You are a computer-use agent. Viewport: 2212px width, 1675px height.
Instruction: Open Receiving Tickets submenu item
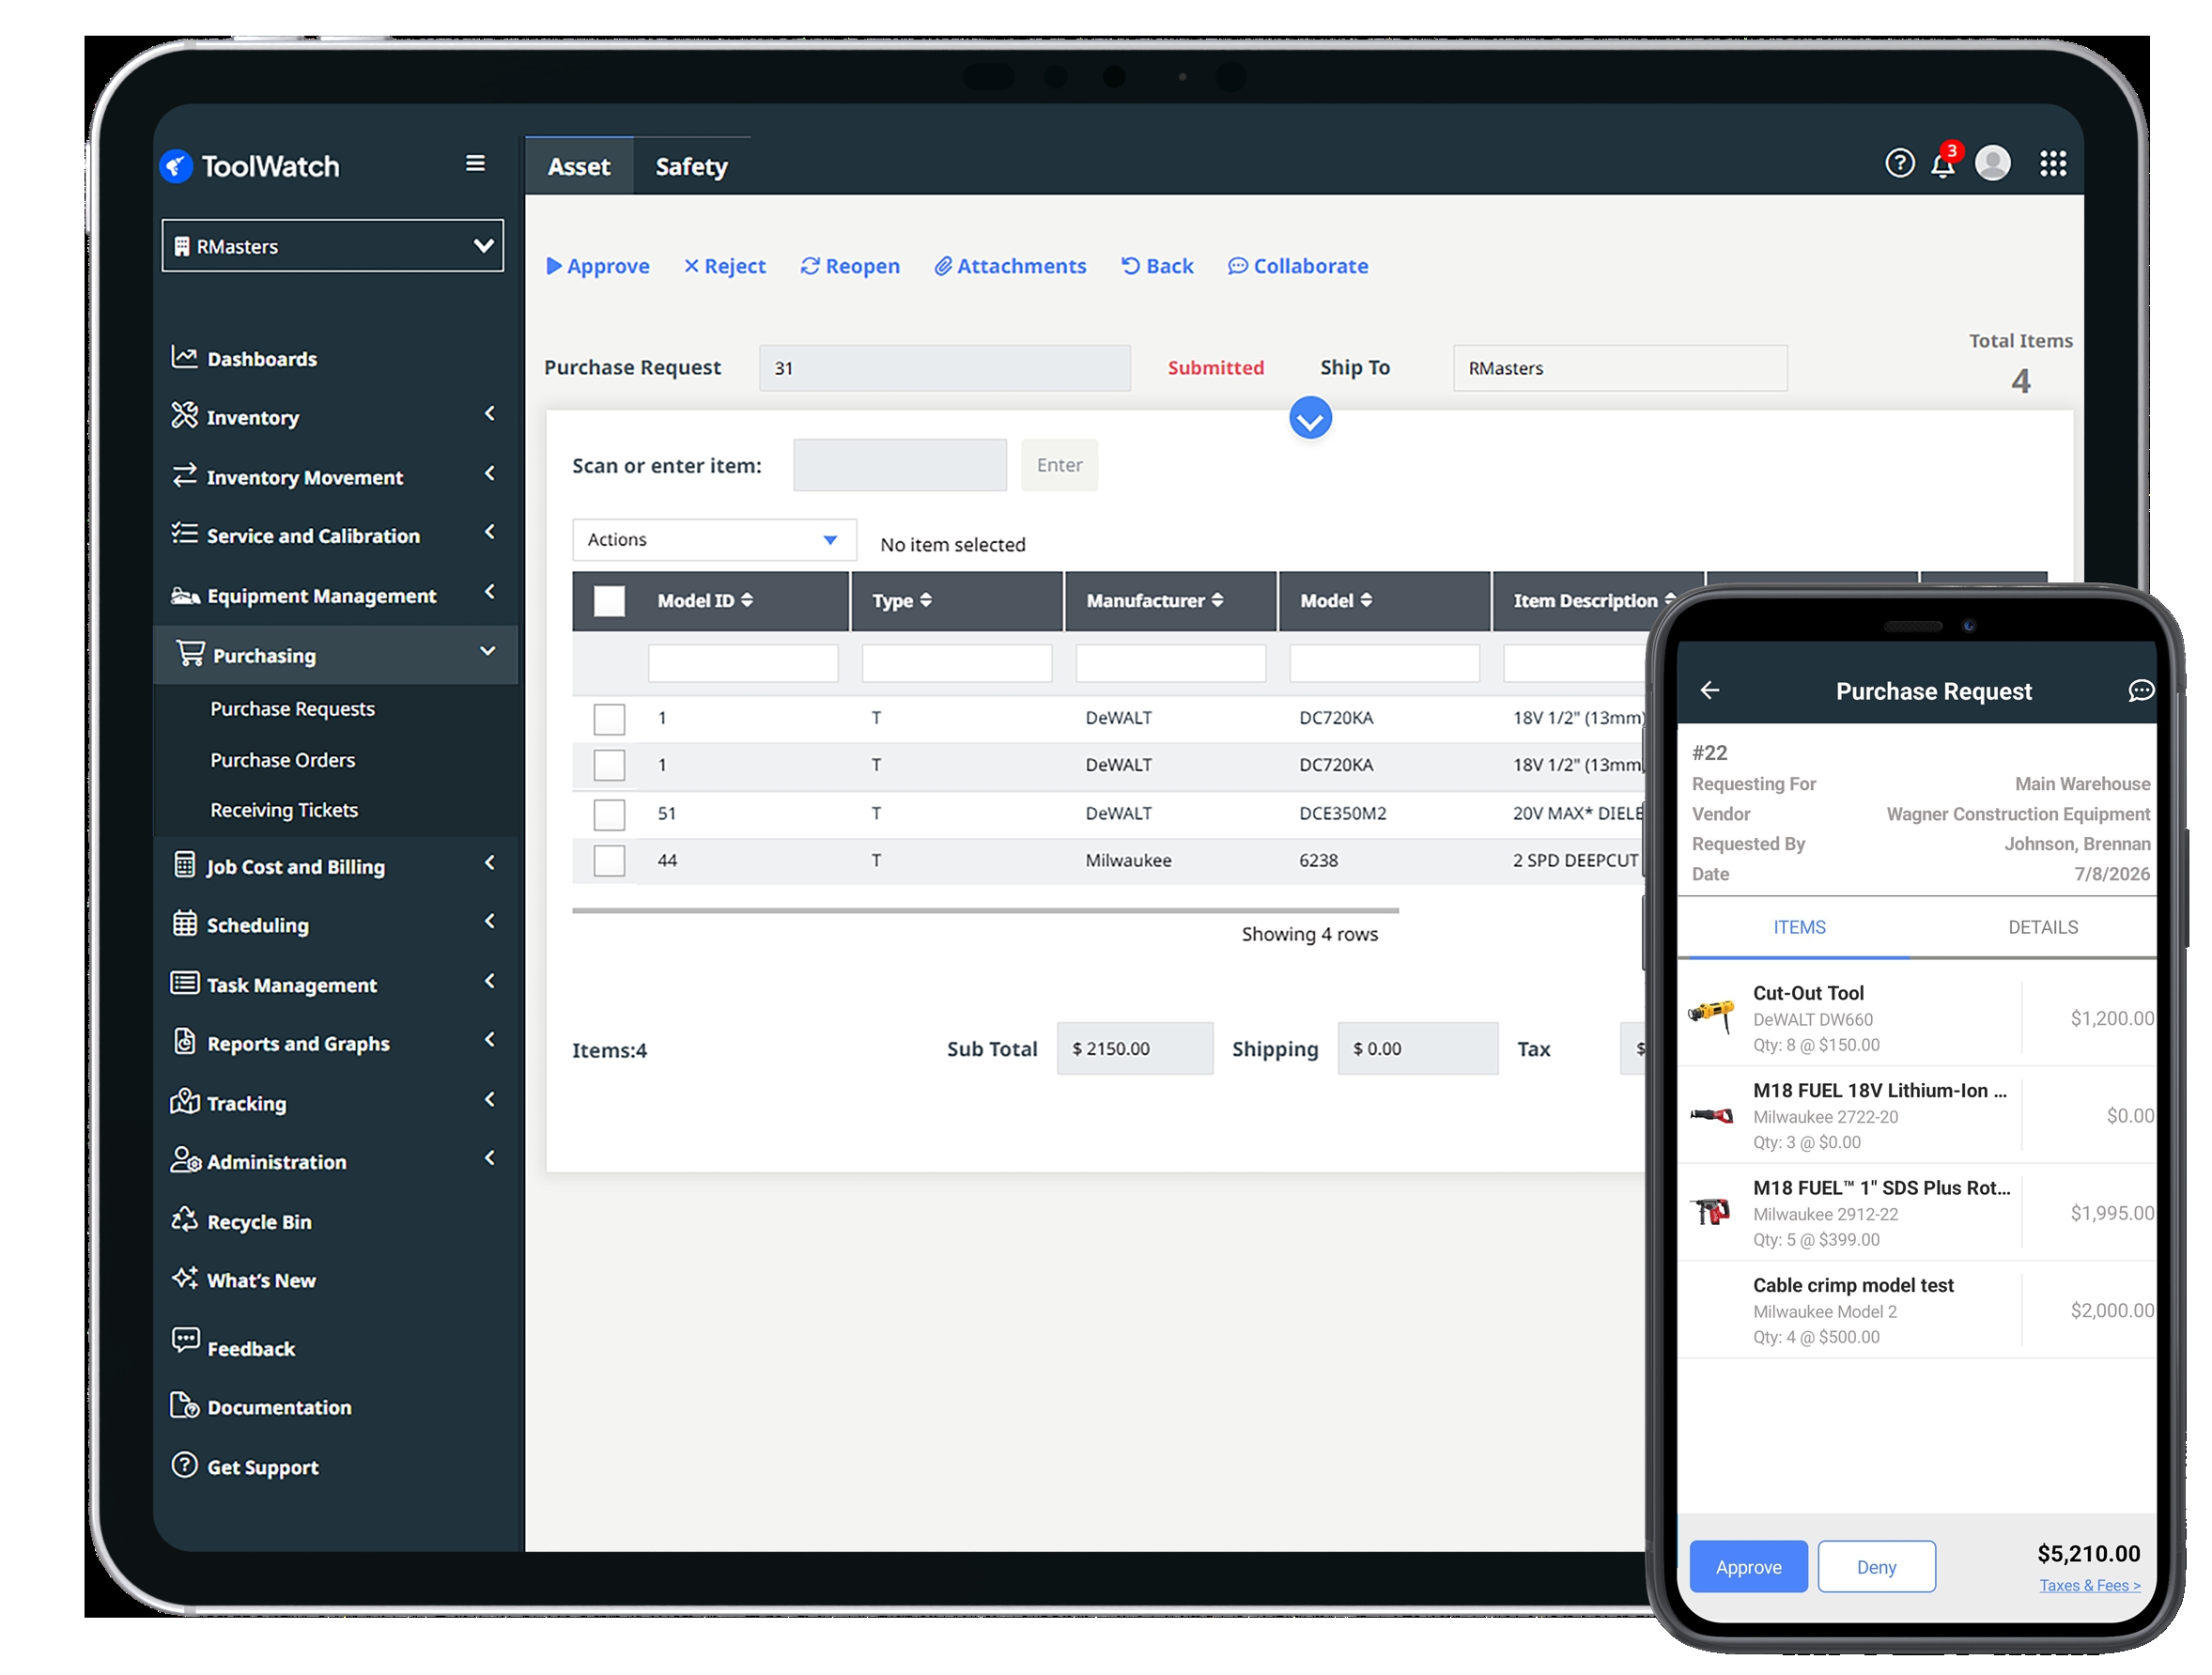point(284,810)
